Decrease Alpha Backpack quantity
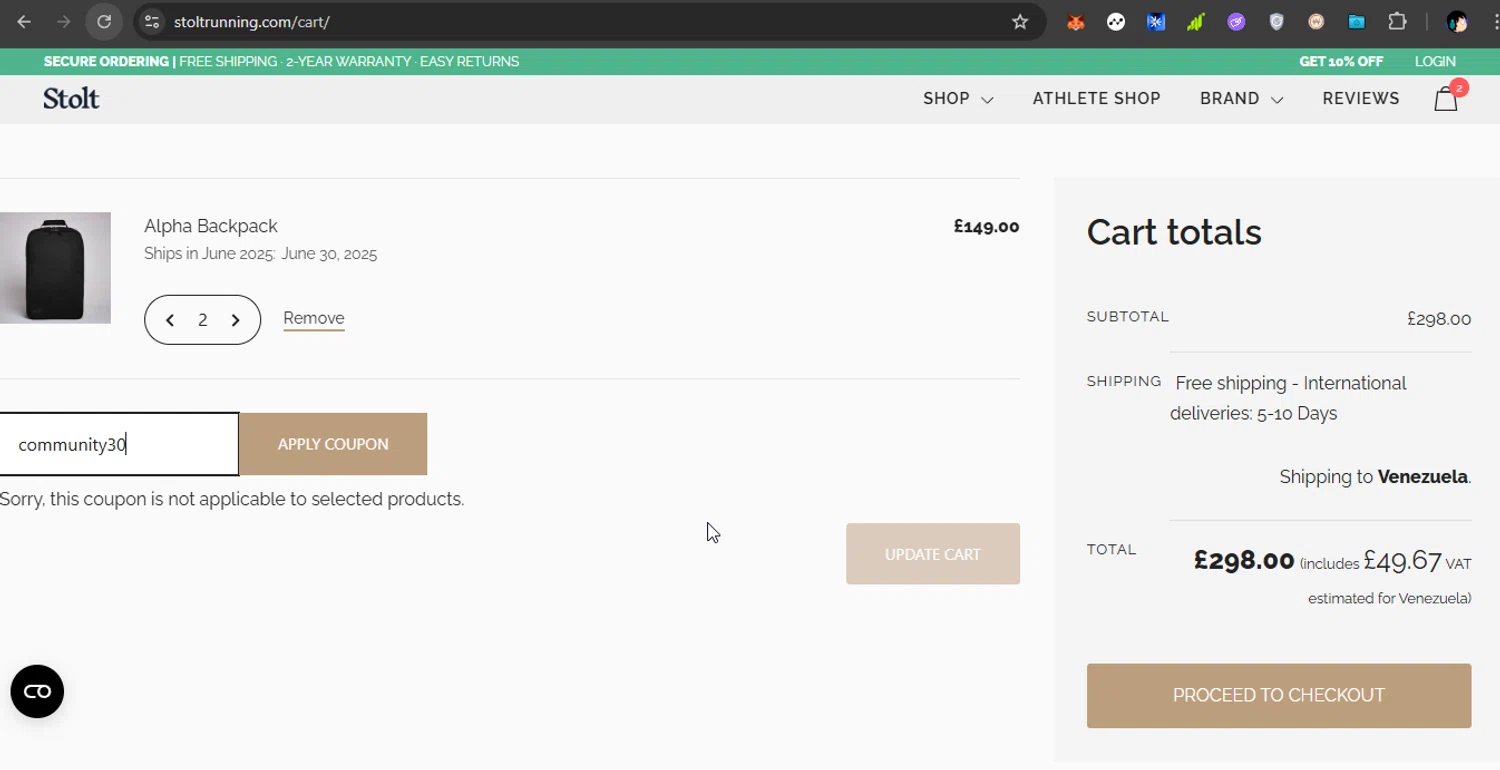 170,320
